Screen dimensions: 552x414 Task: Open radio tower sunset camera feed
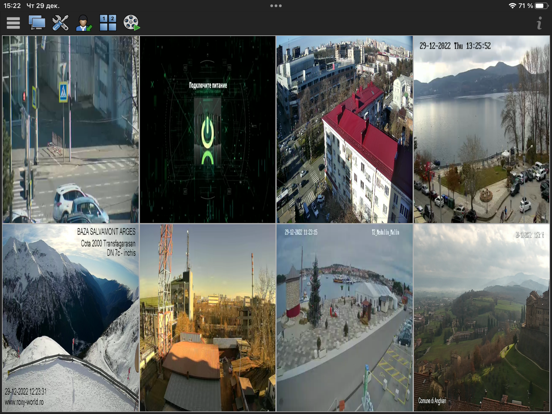(x=207, y=317)
